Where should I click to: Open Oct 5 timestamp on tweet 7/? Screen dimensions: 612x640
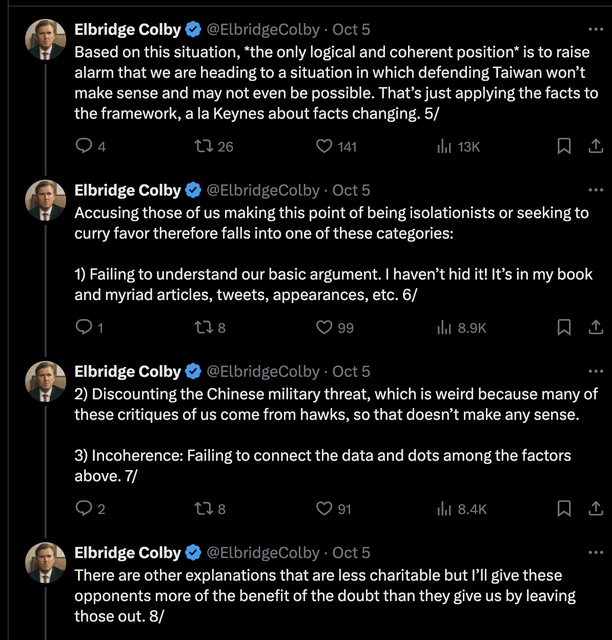click(x=351, y=371)
